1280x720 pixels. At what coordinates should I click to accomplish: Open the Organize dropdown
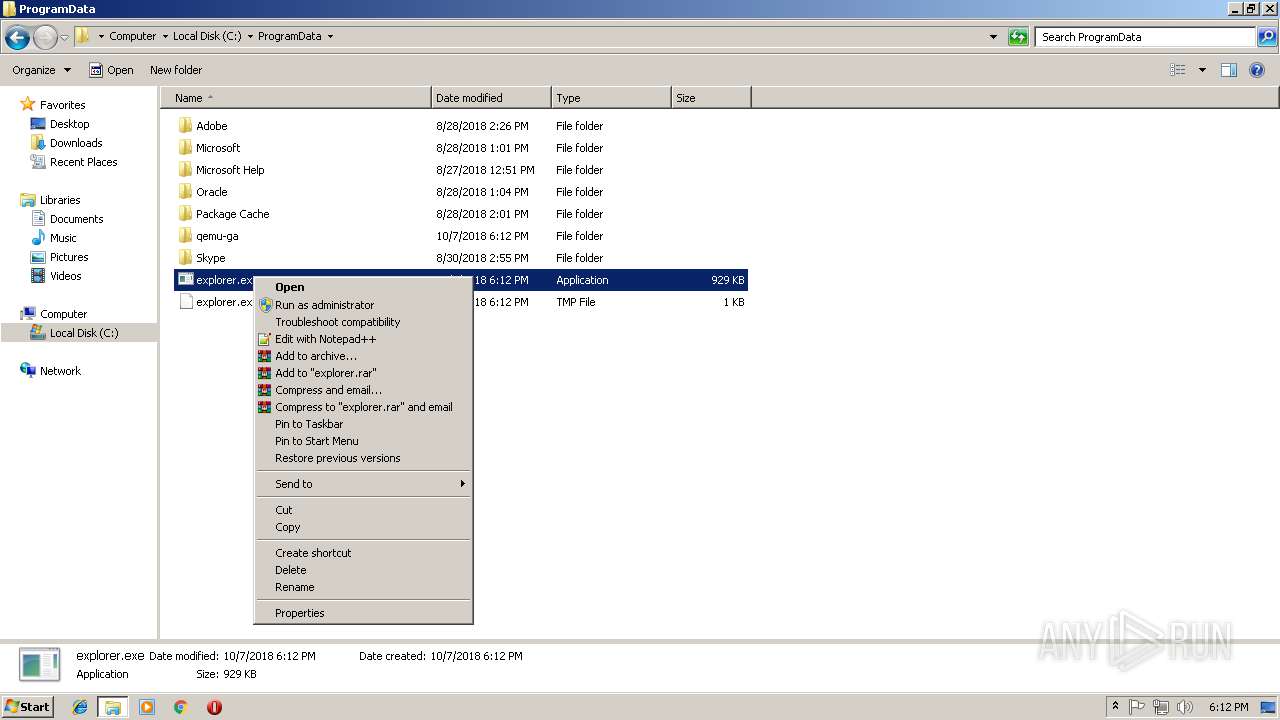coord(41,70)
